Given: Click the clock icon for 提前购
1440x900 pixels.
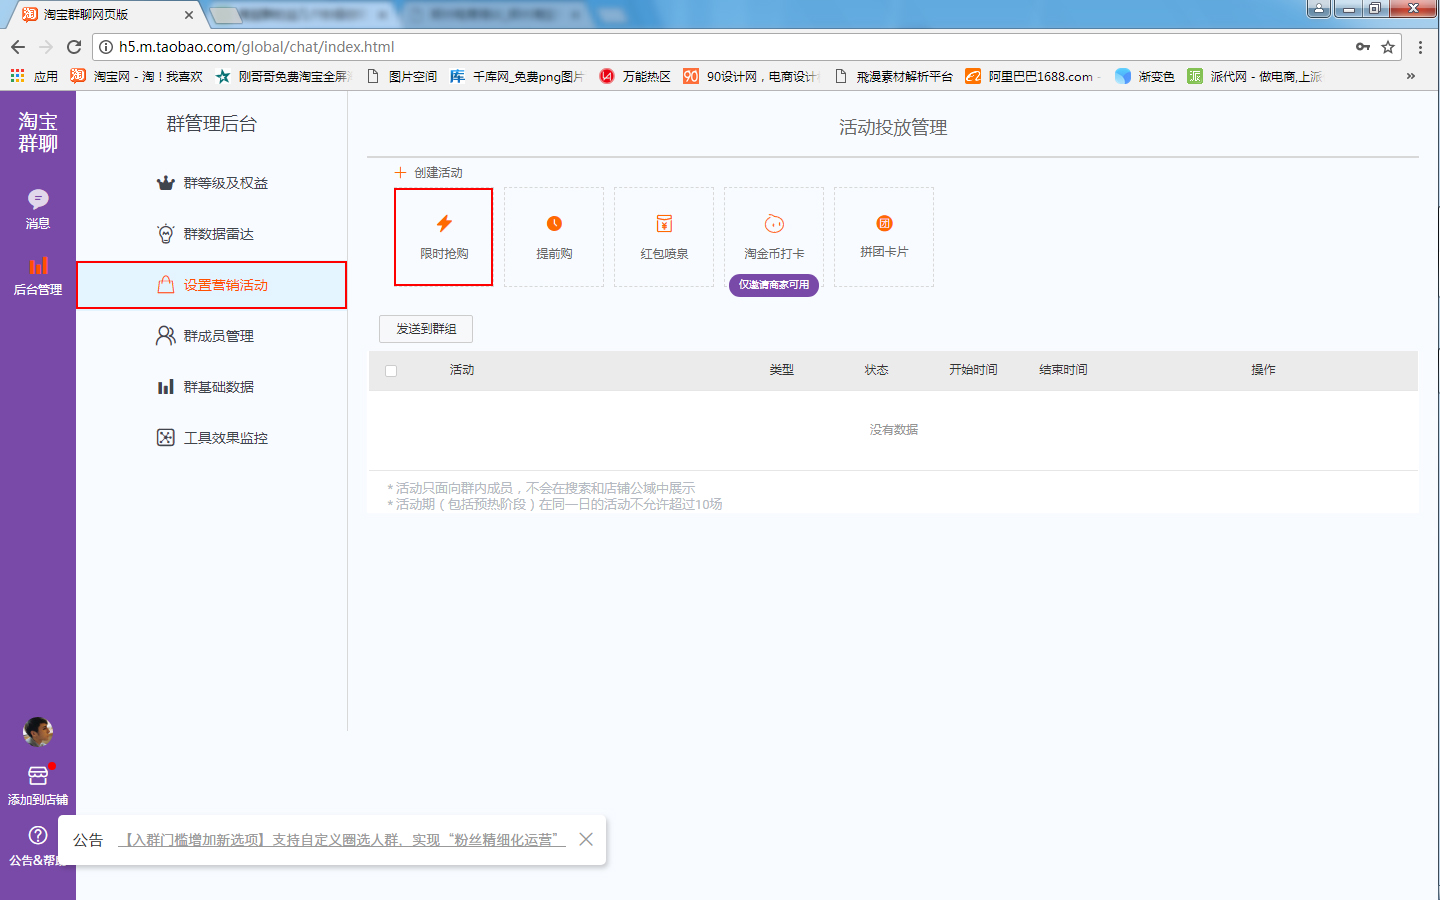Looking at the screenshot, I should [x=554, y=223].
